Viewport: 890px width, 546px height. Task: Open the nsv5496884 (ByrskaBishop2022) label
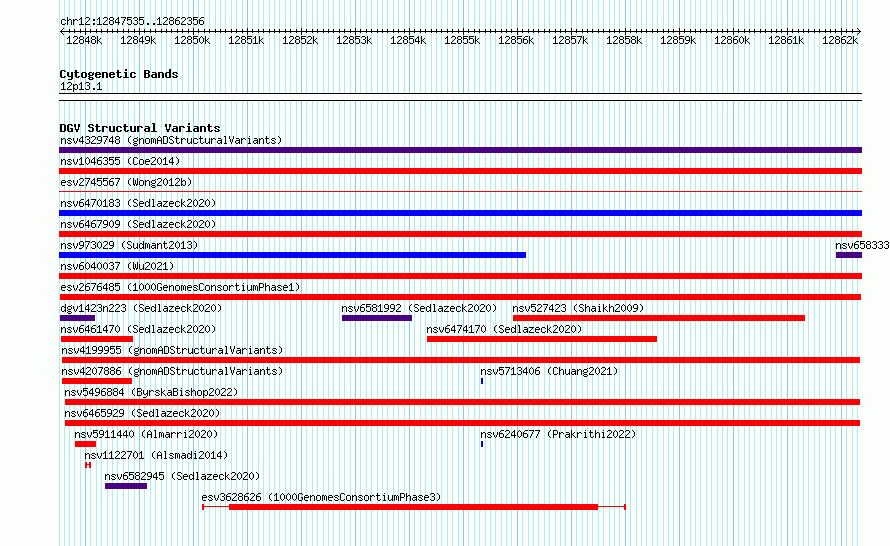tap(151, 392)
